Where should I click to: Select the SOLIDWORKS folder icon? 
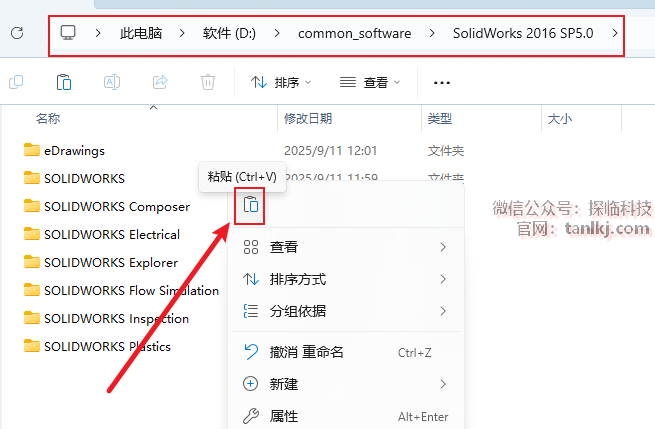[x=32, y=178]
